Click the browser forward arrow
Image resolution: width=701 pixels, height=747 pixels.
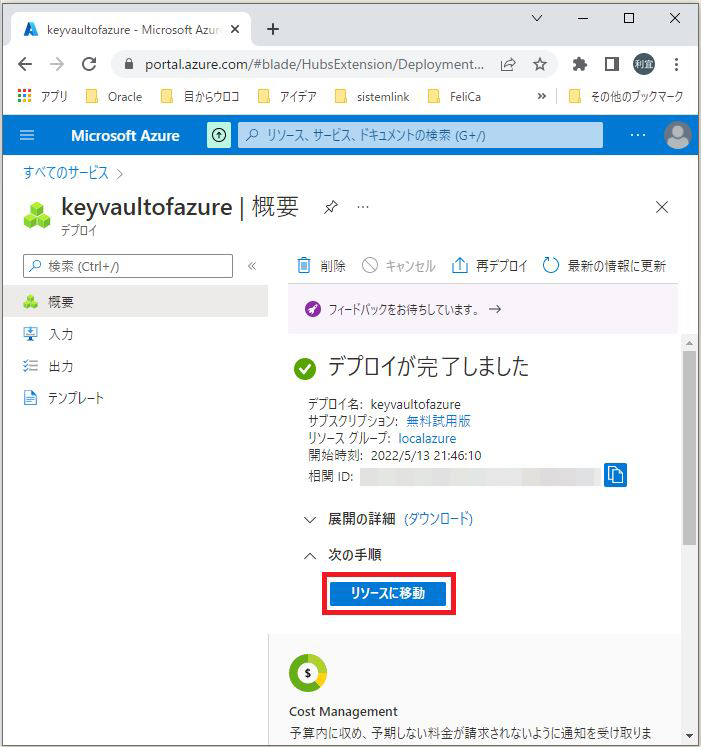pos(57,64)
